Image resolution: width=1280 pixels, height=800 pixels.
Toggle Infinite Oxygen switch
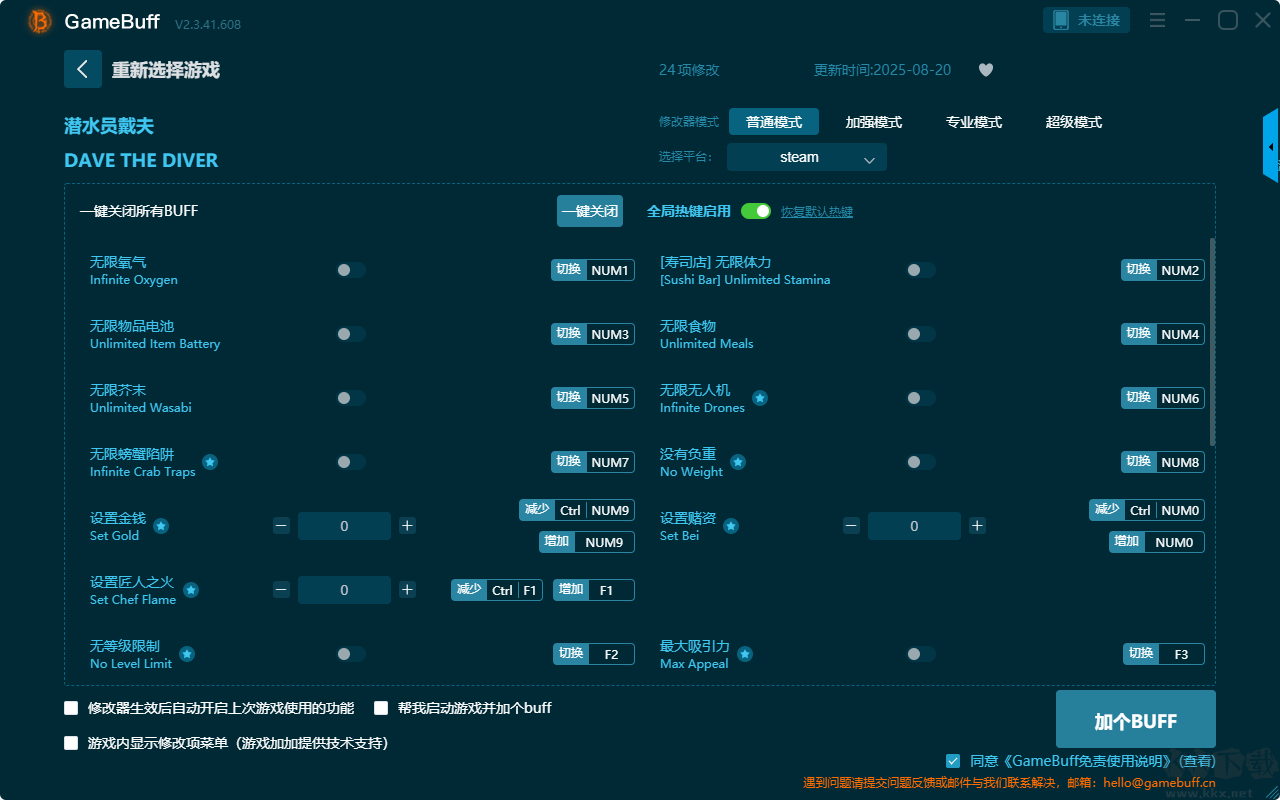click(x=351, y=270)
